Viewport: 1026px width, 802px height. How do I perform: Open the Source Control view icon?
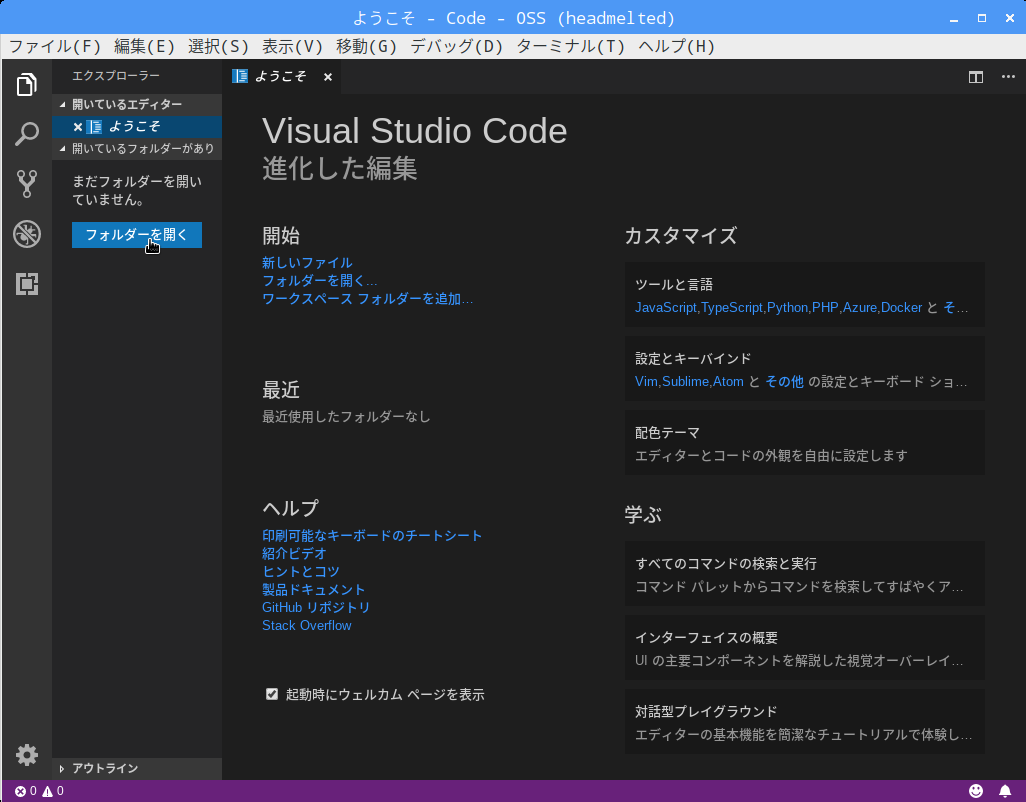[27, 184]
